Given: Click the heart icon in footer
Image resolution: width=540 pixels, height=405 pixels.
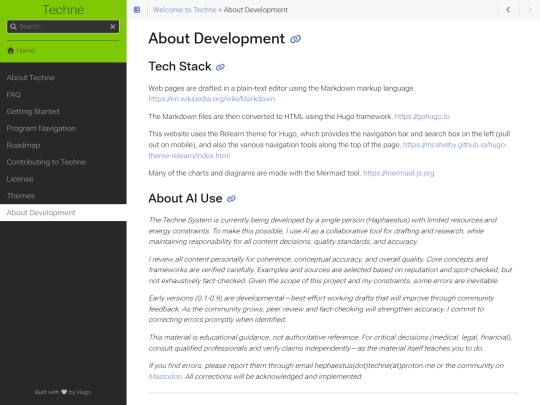Looking at the screenshot, I should (64, 392).
